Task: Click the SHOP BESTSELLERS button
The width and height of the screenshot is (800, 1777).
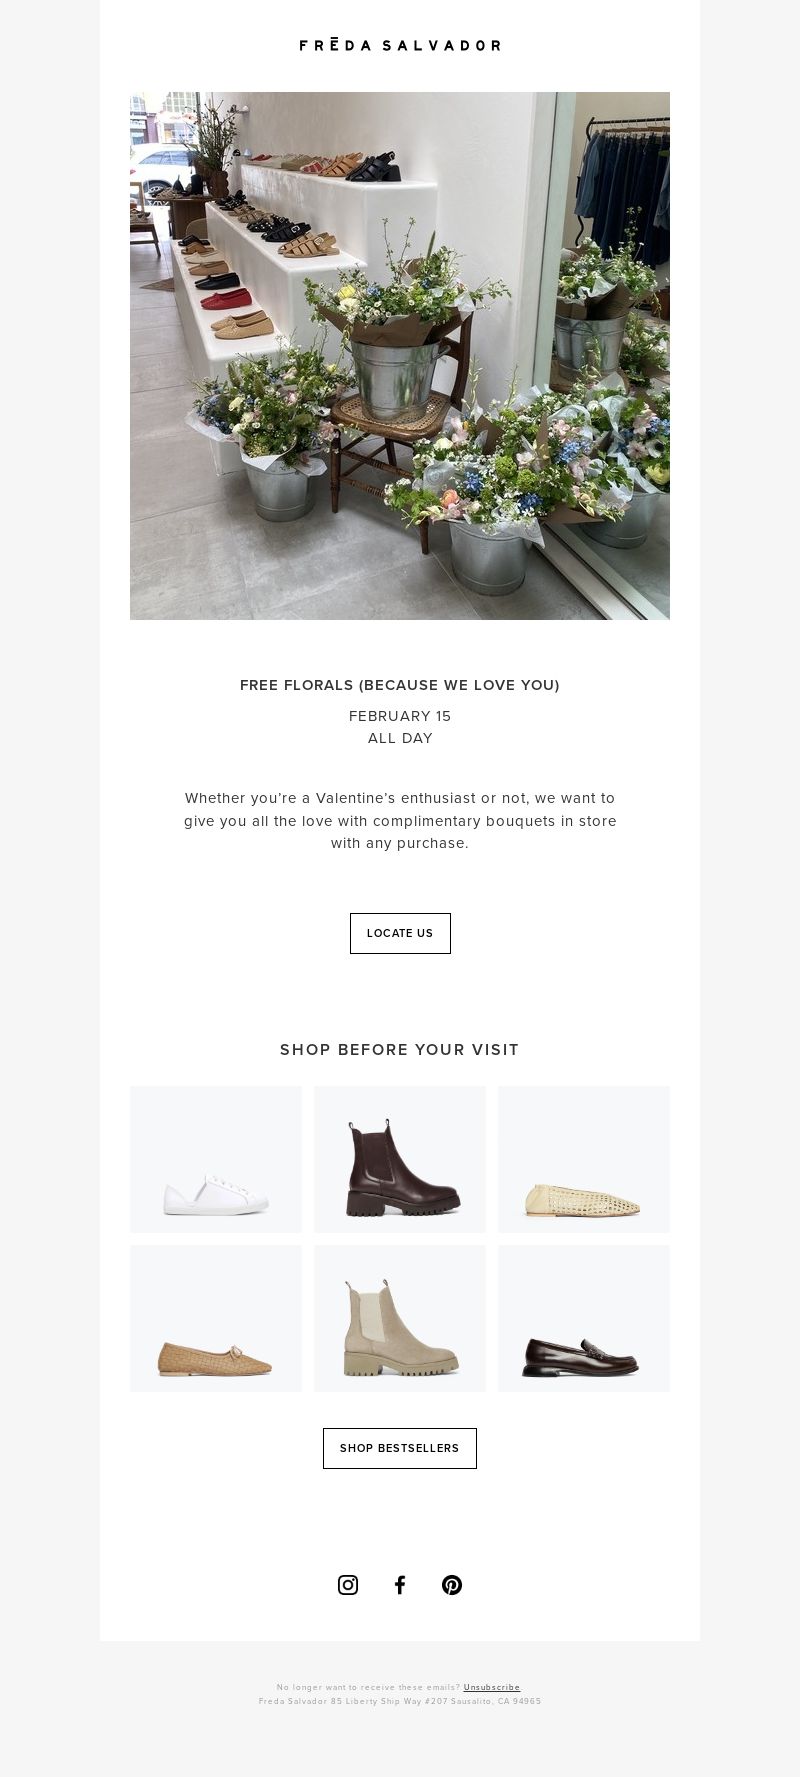Action: pyautogui.click(x=400, y=1448)
